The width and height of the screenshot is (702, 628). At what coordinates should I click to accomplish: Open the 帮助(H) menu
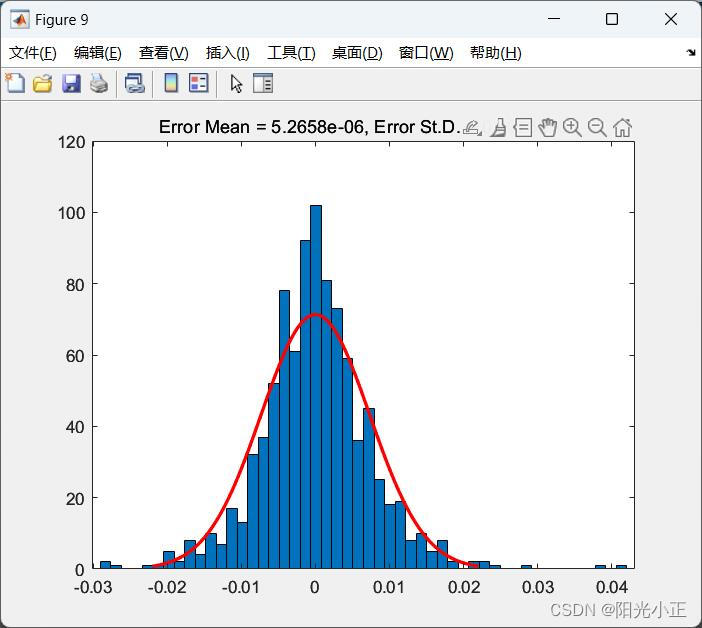496,53
